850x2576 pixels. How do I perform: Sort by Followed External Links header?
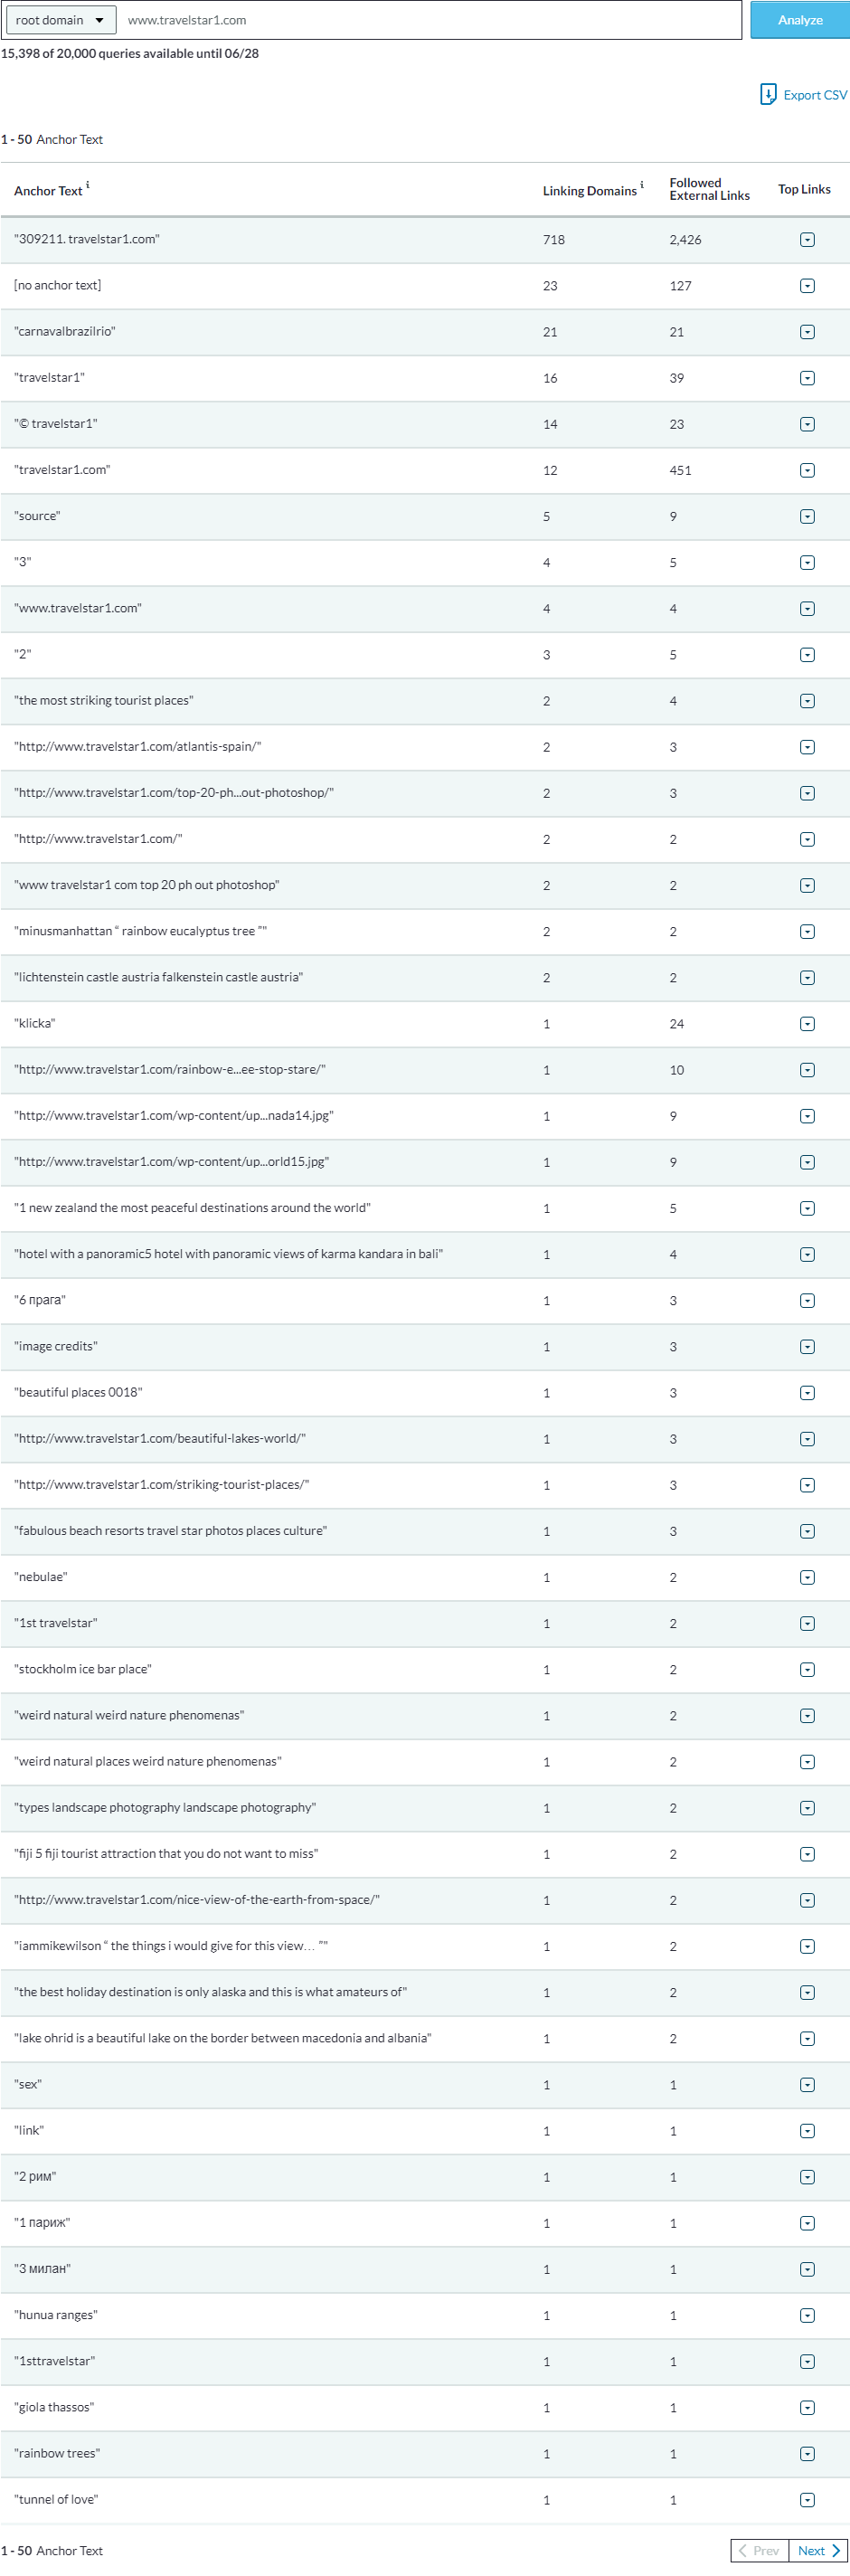point(709,189)
